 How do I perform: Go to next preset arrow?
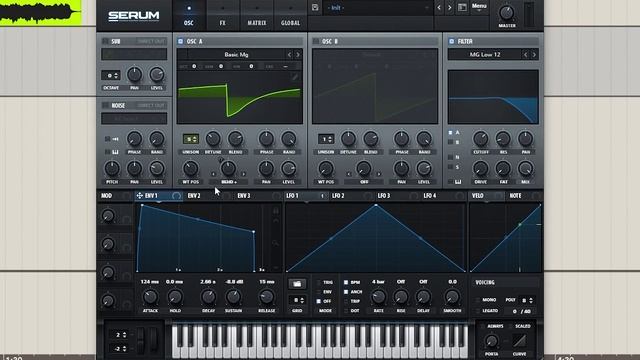coord(450,8)
